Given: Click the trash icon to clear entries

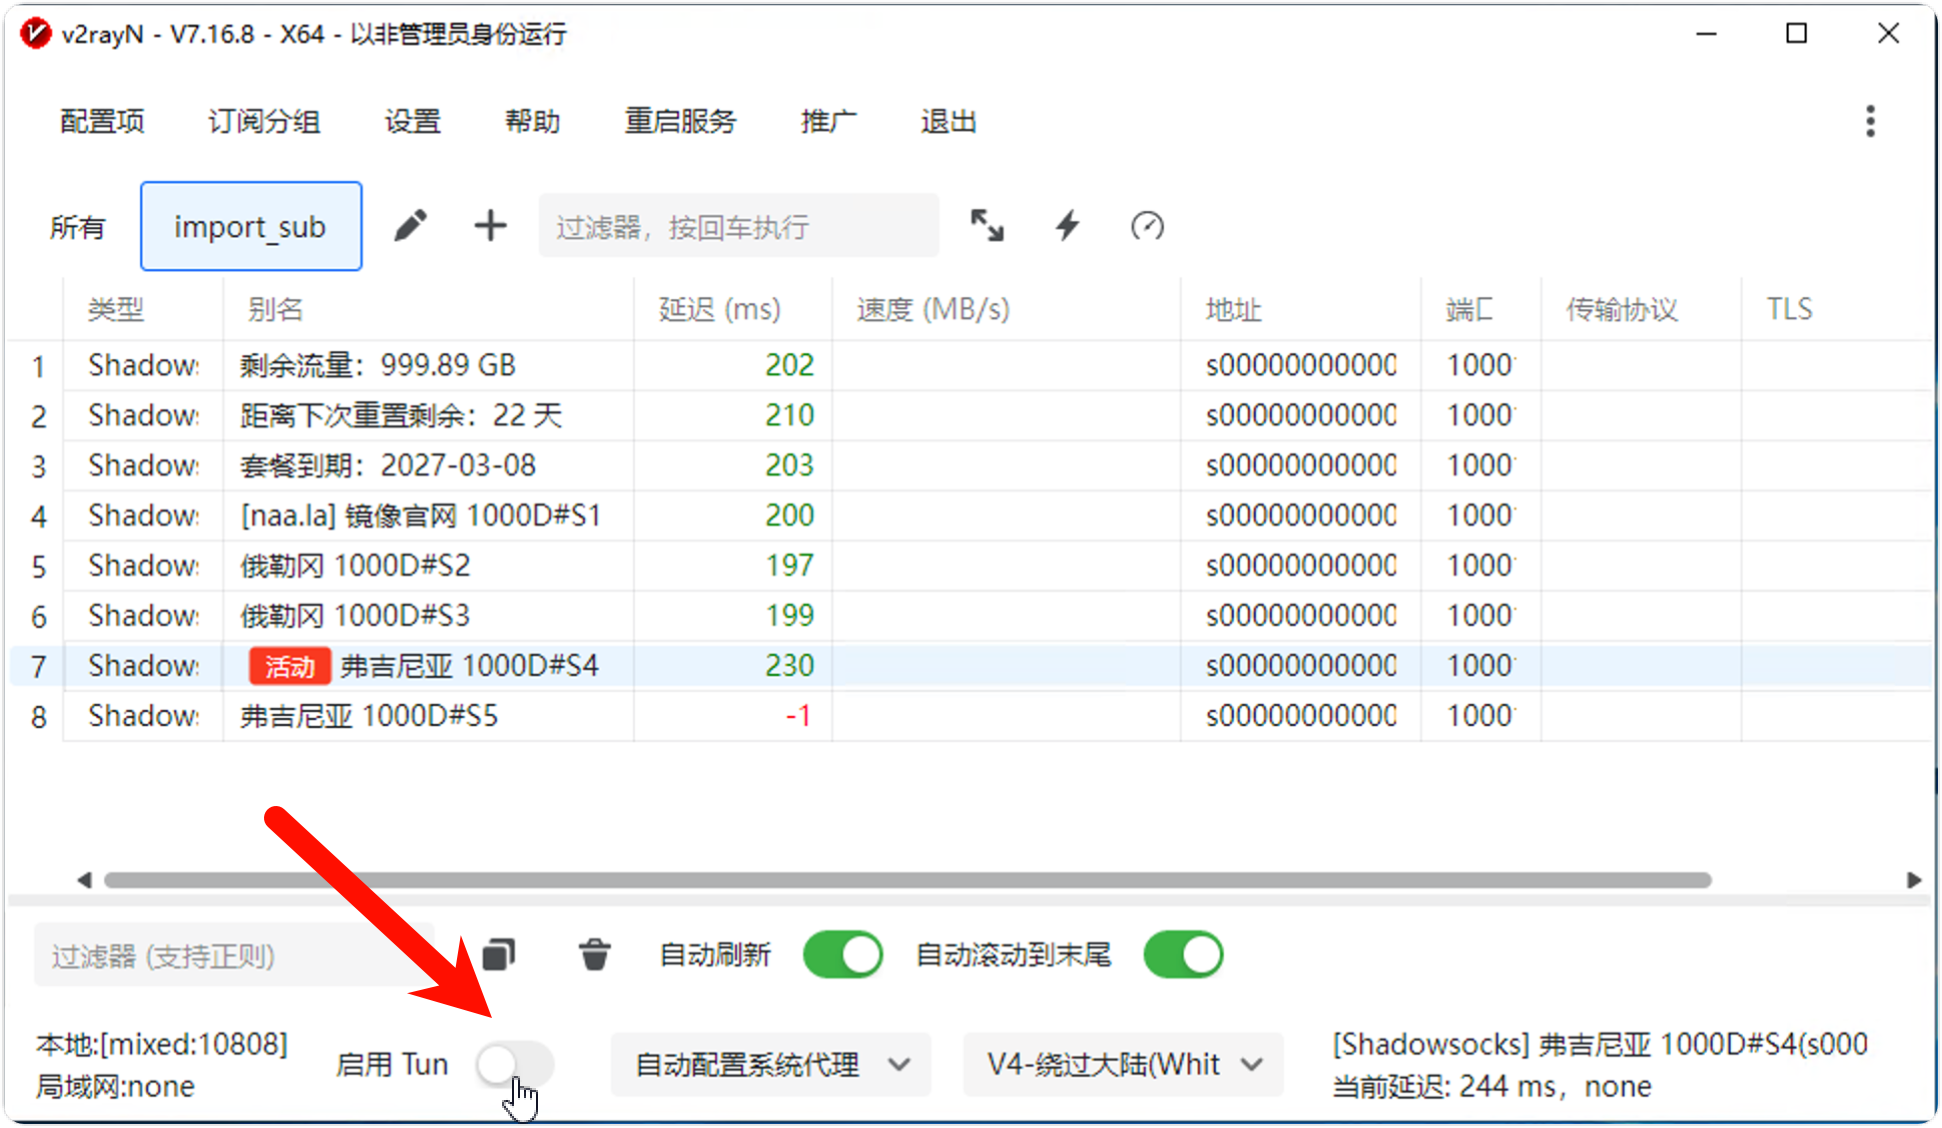Looking at the screenshot, I should click(594, 954).
